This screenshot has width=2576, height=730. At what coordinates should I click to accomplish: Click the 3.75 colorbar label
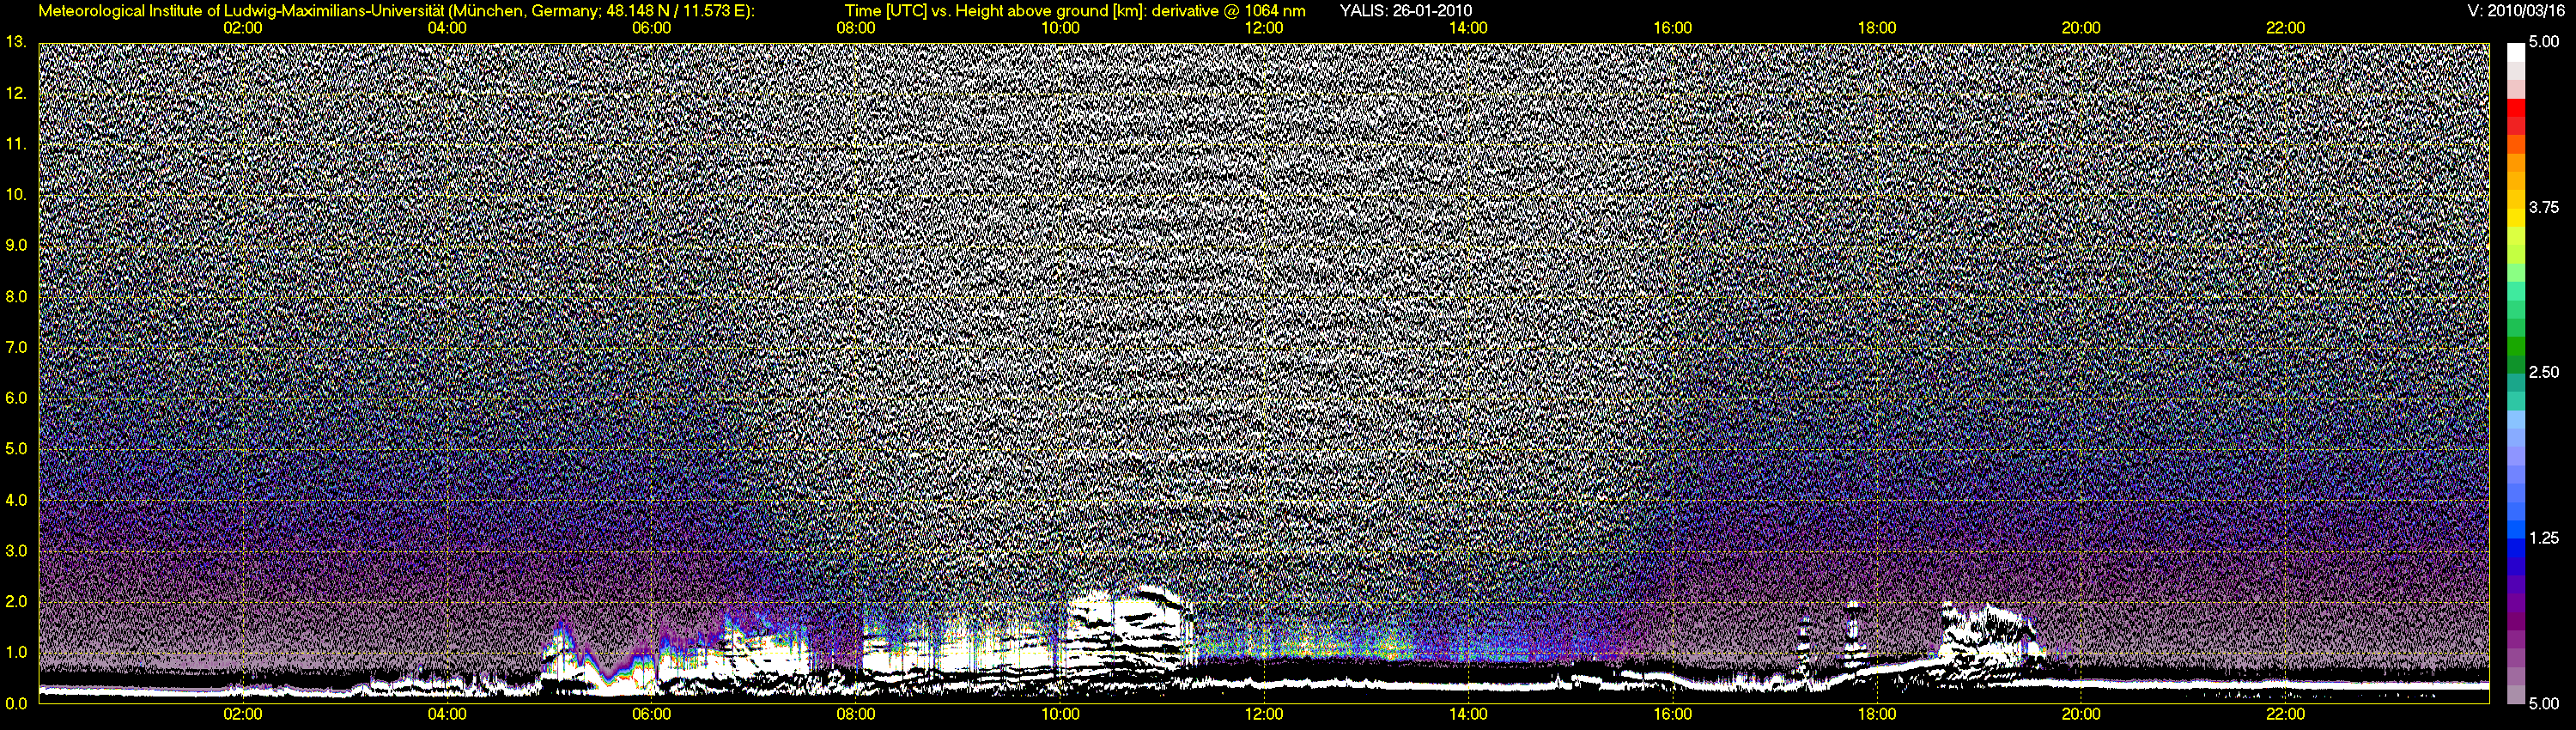[x=2543, y=207]
